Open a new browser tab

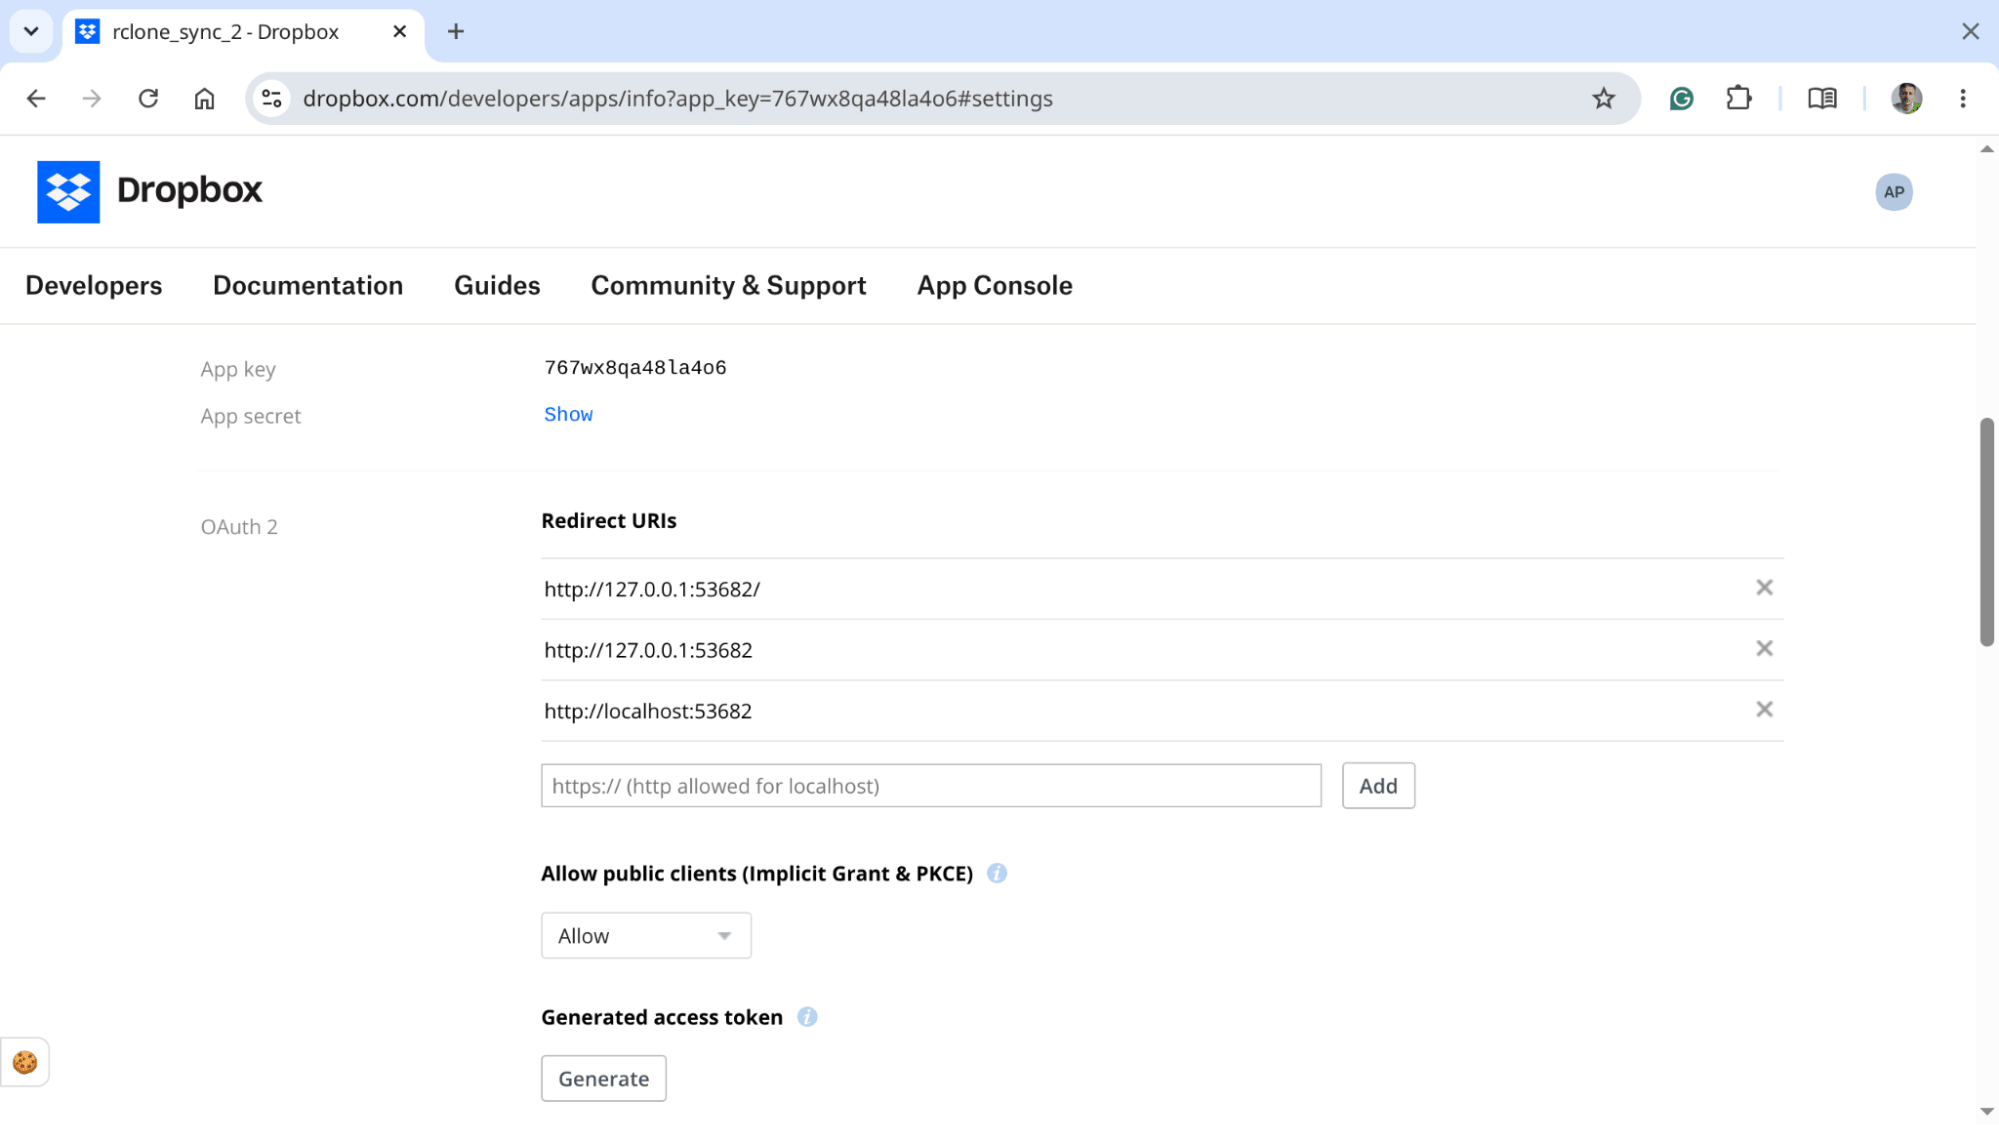tap(456, 32)
